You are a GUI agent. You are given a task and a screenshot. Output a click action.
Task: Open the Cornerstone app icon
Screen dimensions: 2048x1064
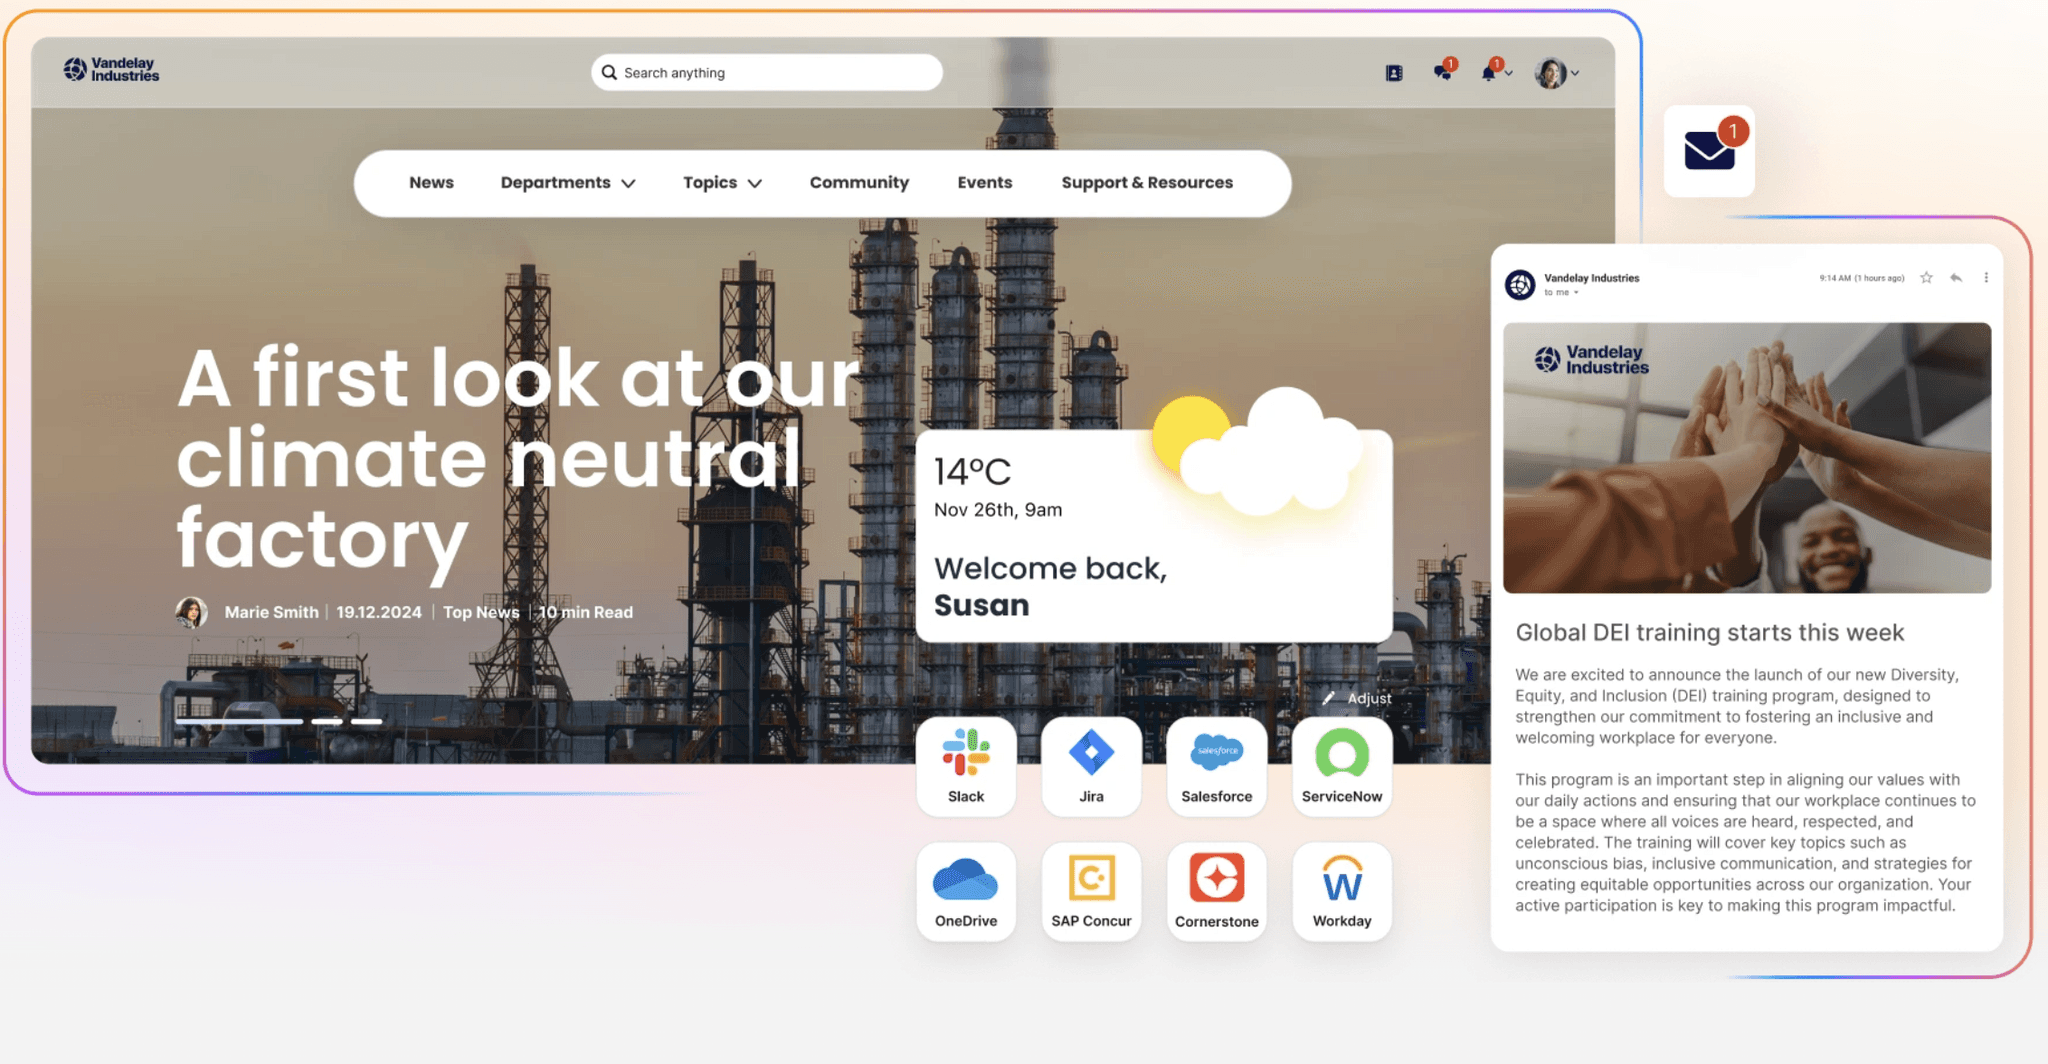(1216, 890)
